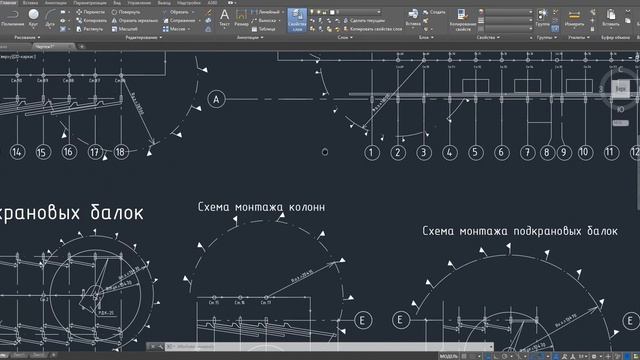The image size is (640, 360).
Task: Activate the Повернуть rotate command
Action: point(126,12)
